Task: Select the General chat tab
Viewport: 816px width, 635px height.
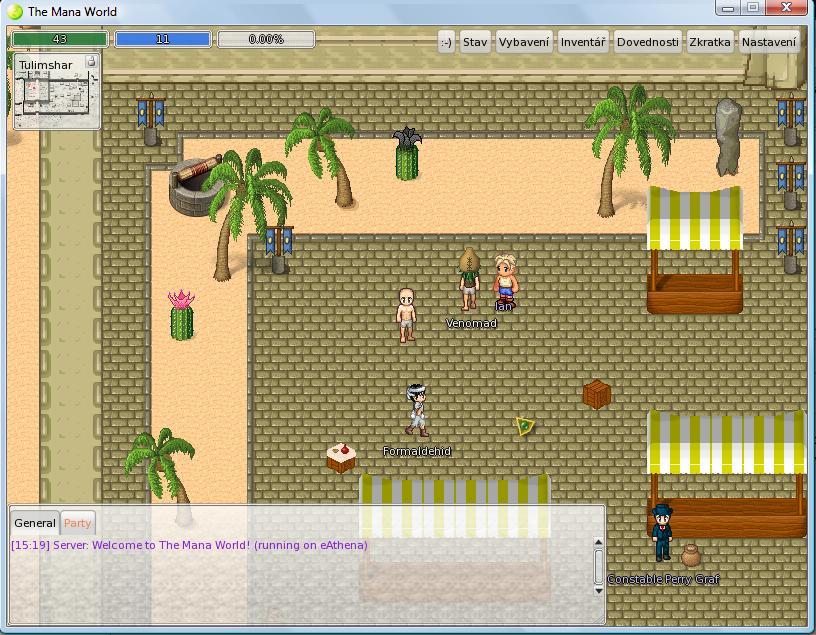Action: (35, 523)
